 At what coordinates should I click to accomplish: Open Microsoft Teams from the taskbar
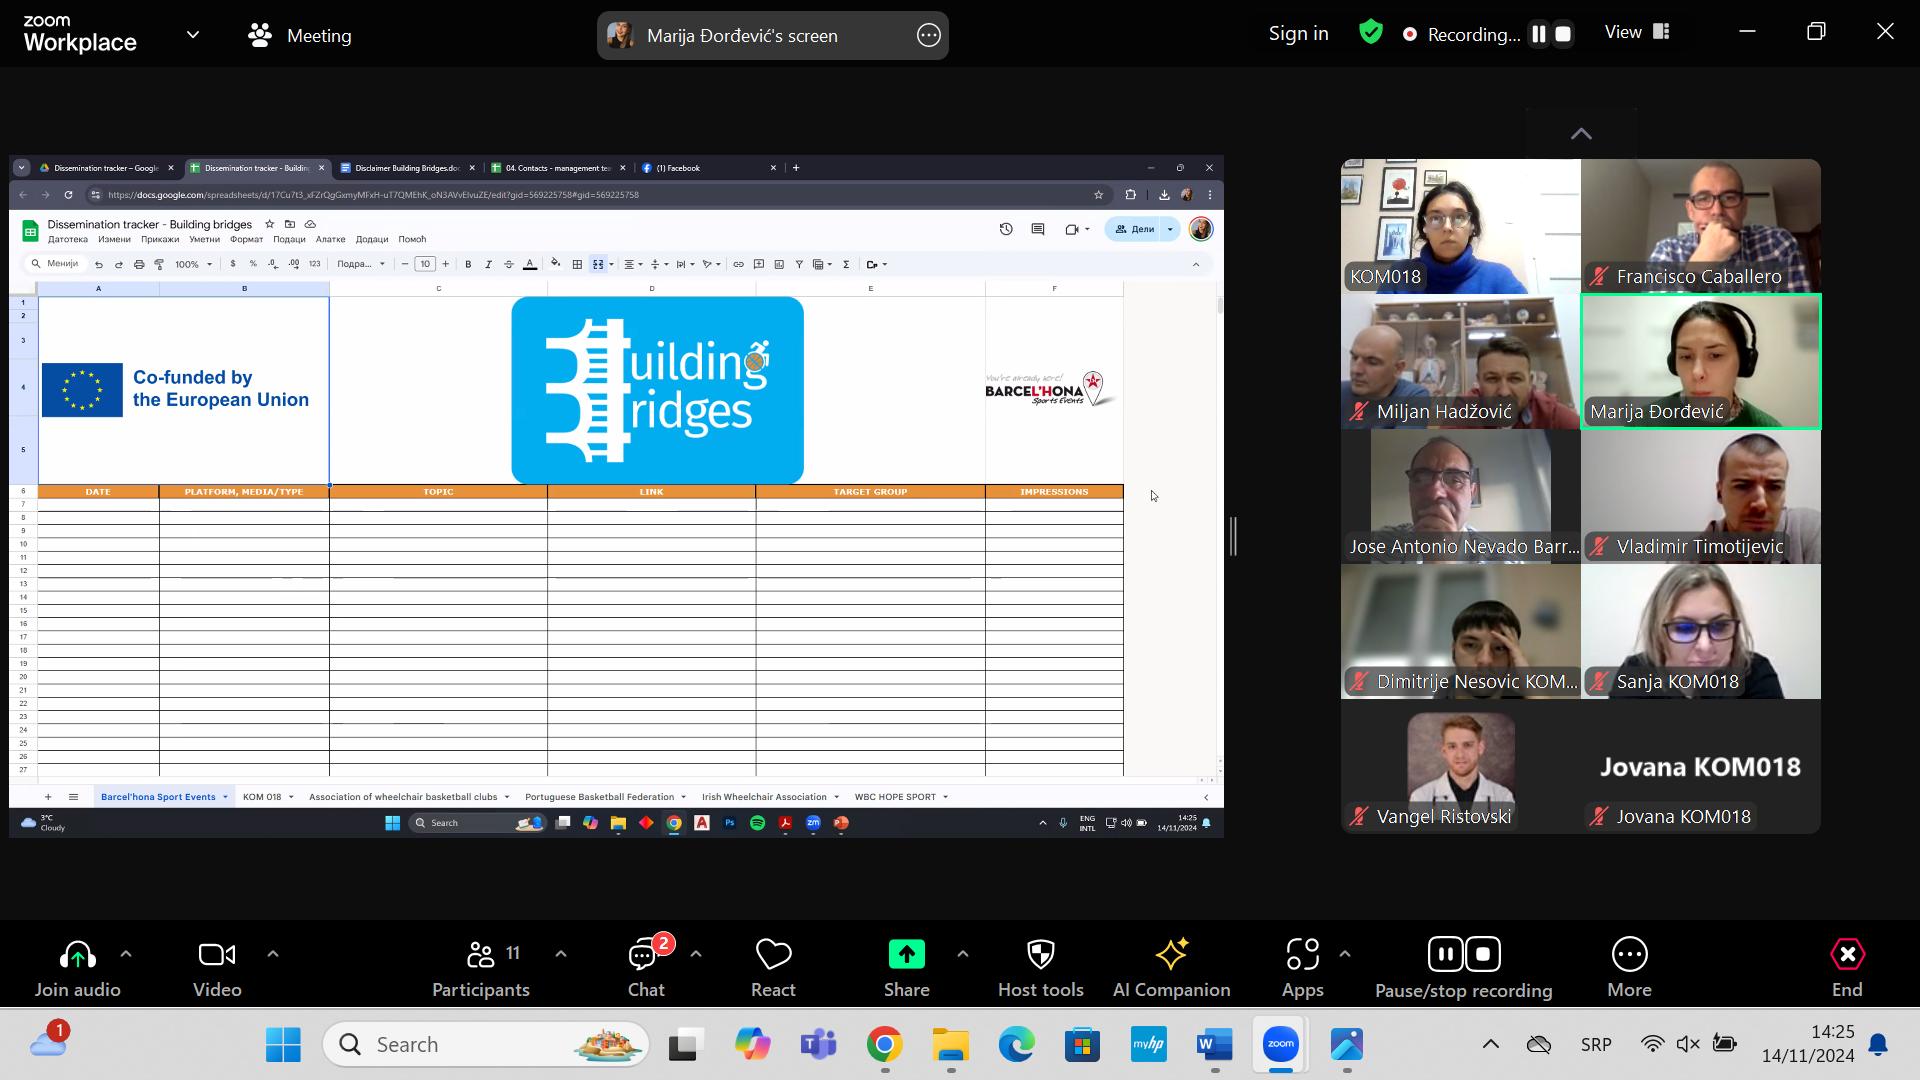(818, 1045)
